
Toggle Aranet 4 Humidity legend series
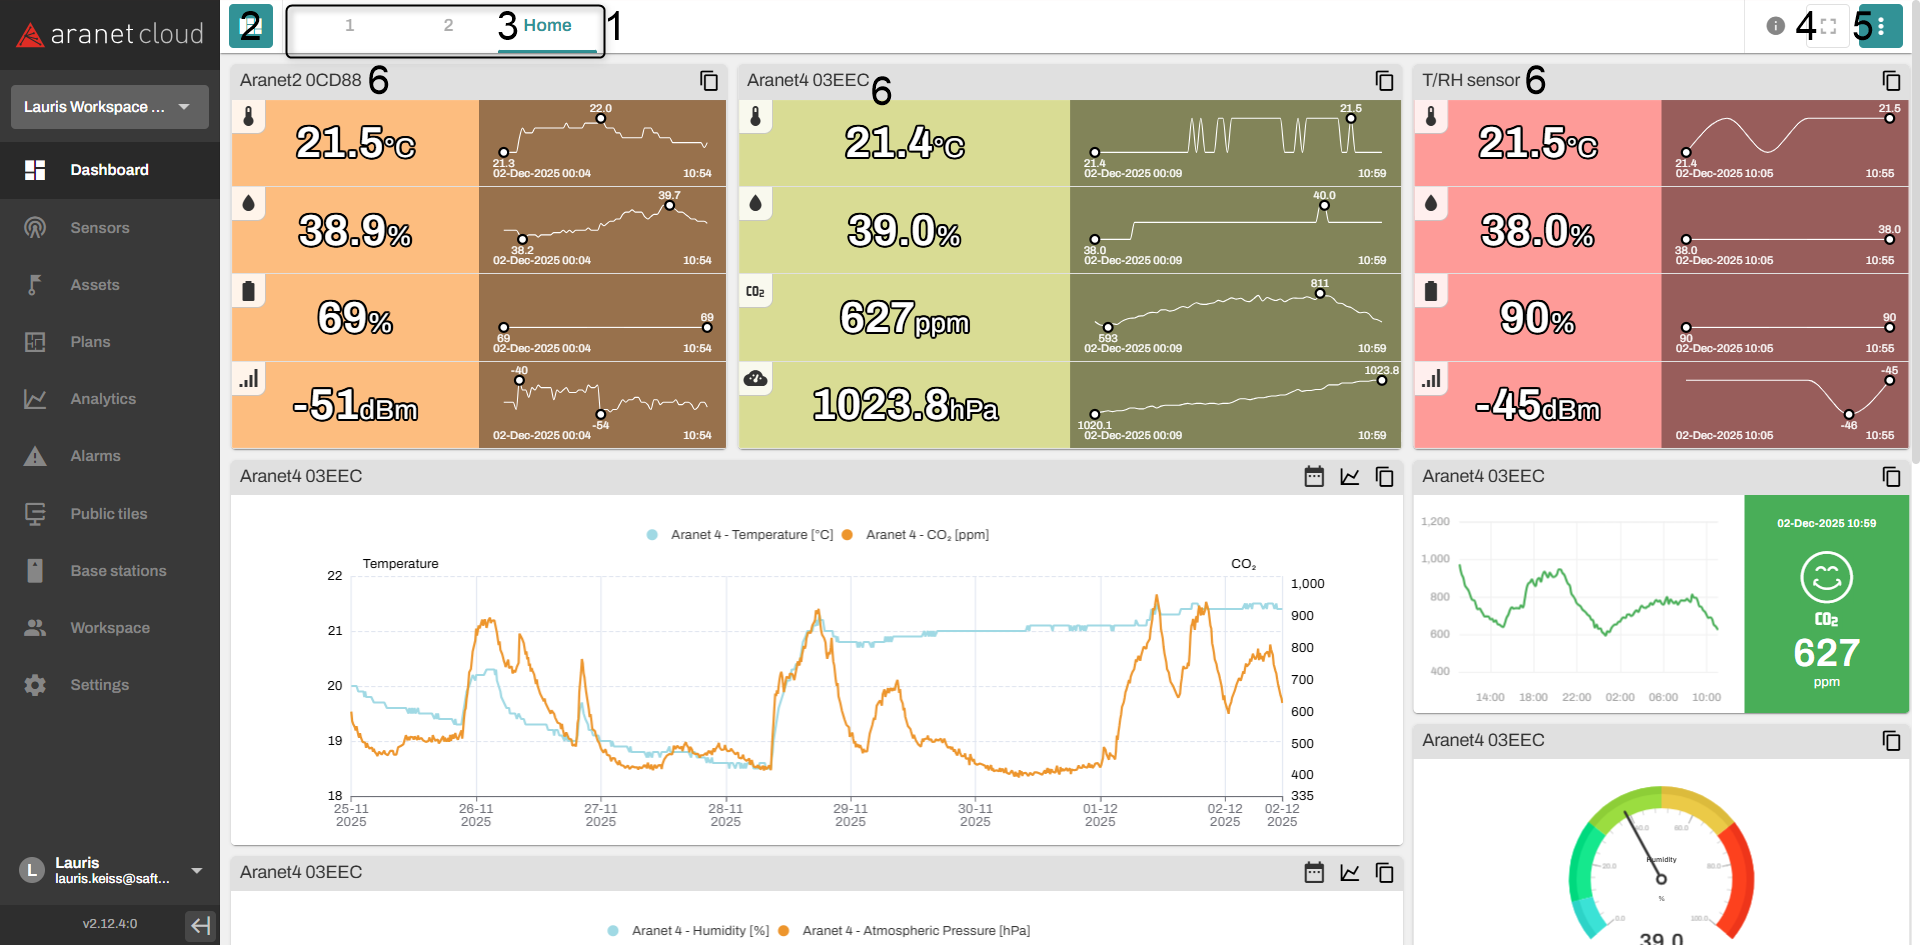click(x=699, y=931)
